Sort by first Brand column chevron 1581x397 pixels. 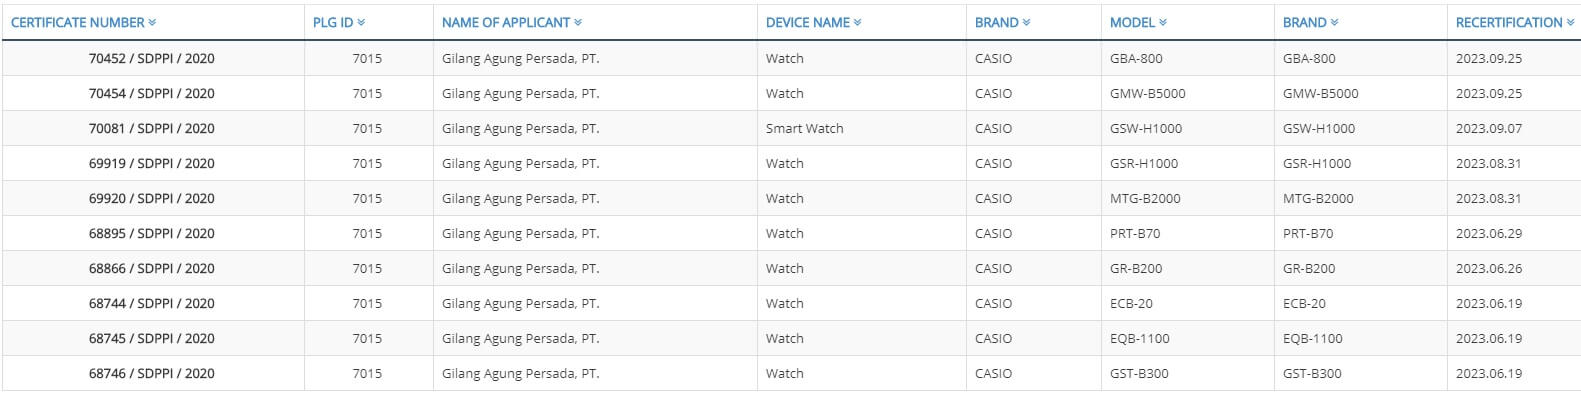[1027, 22]
